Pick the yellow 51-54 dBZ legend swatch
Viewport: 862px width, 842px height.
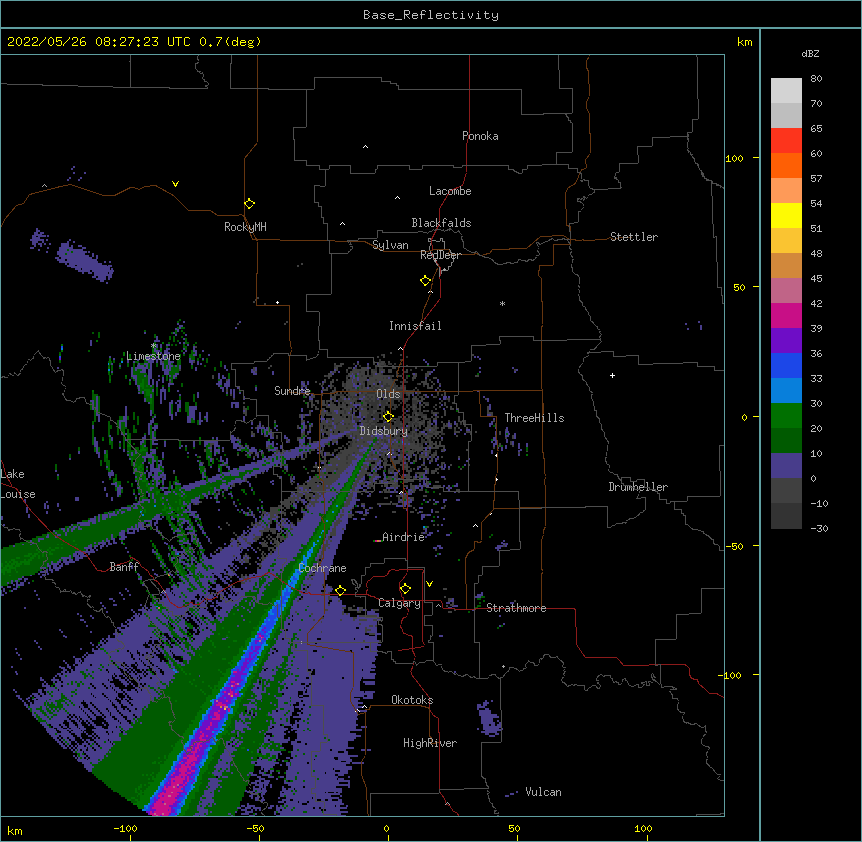(786, 215)
